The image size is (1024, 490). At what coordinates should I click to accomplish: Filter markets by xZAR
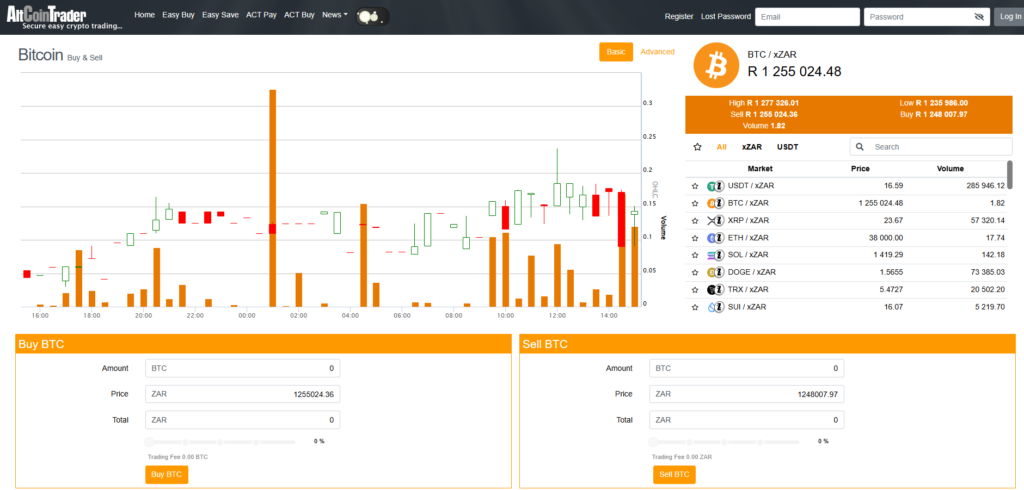pyautogui.click(x=752, y=147)
